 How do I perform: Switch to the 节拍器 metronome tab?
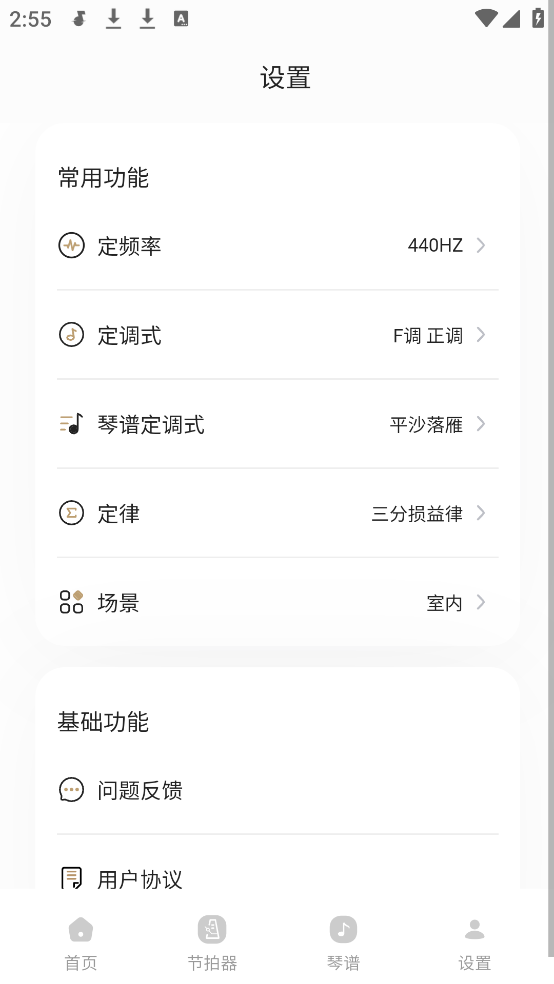[x=212, y=944]
